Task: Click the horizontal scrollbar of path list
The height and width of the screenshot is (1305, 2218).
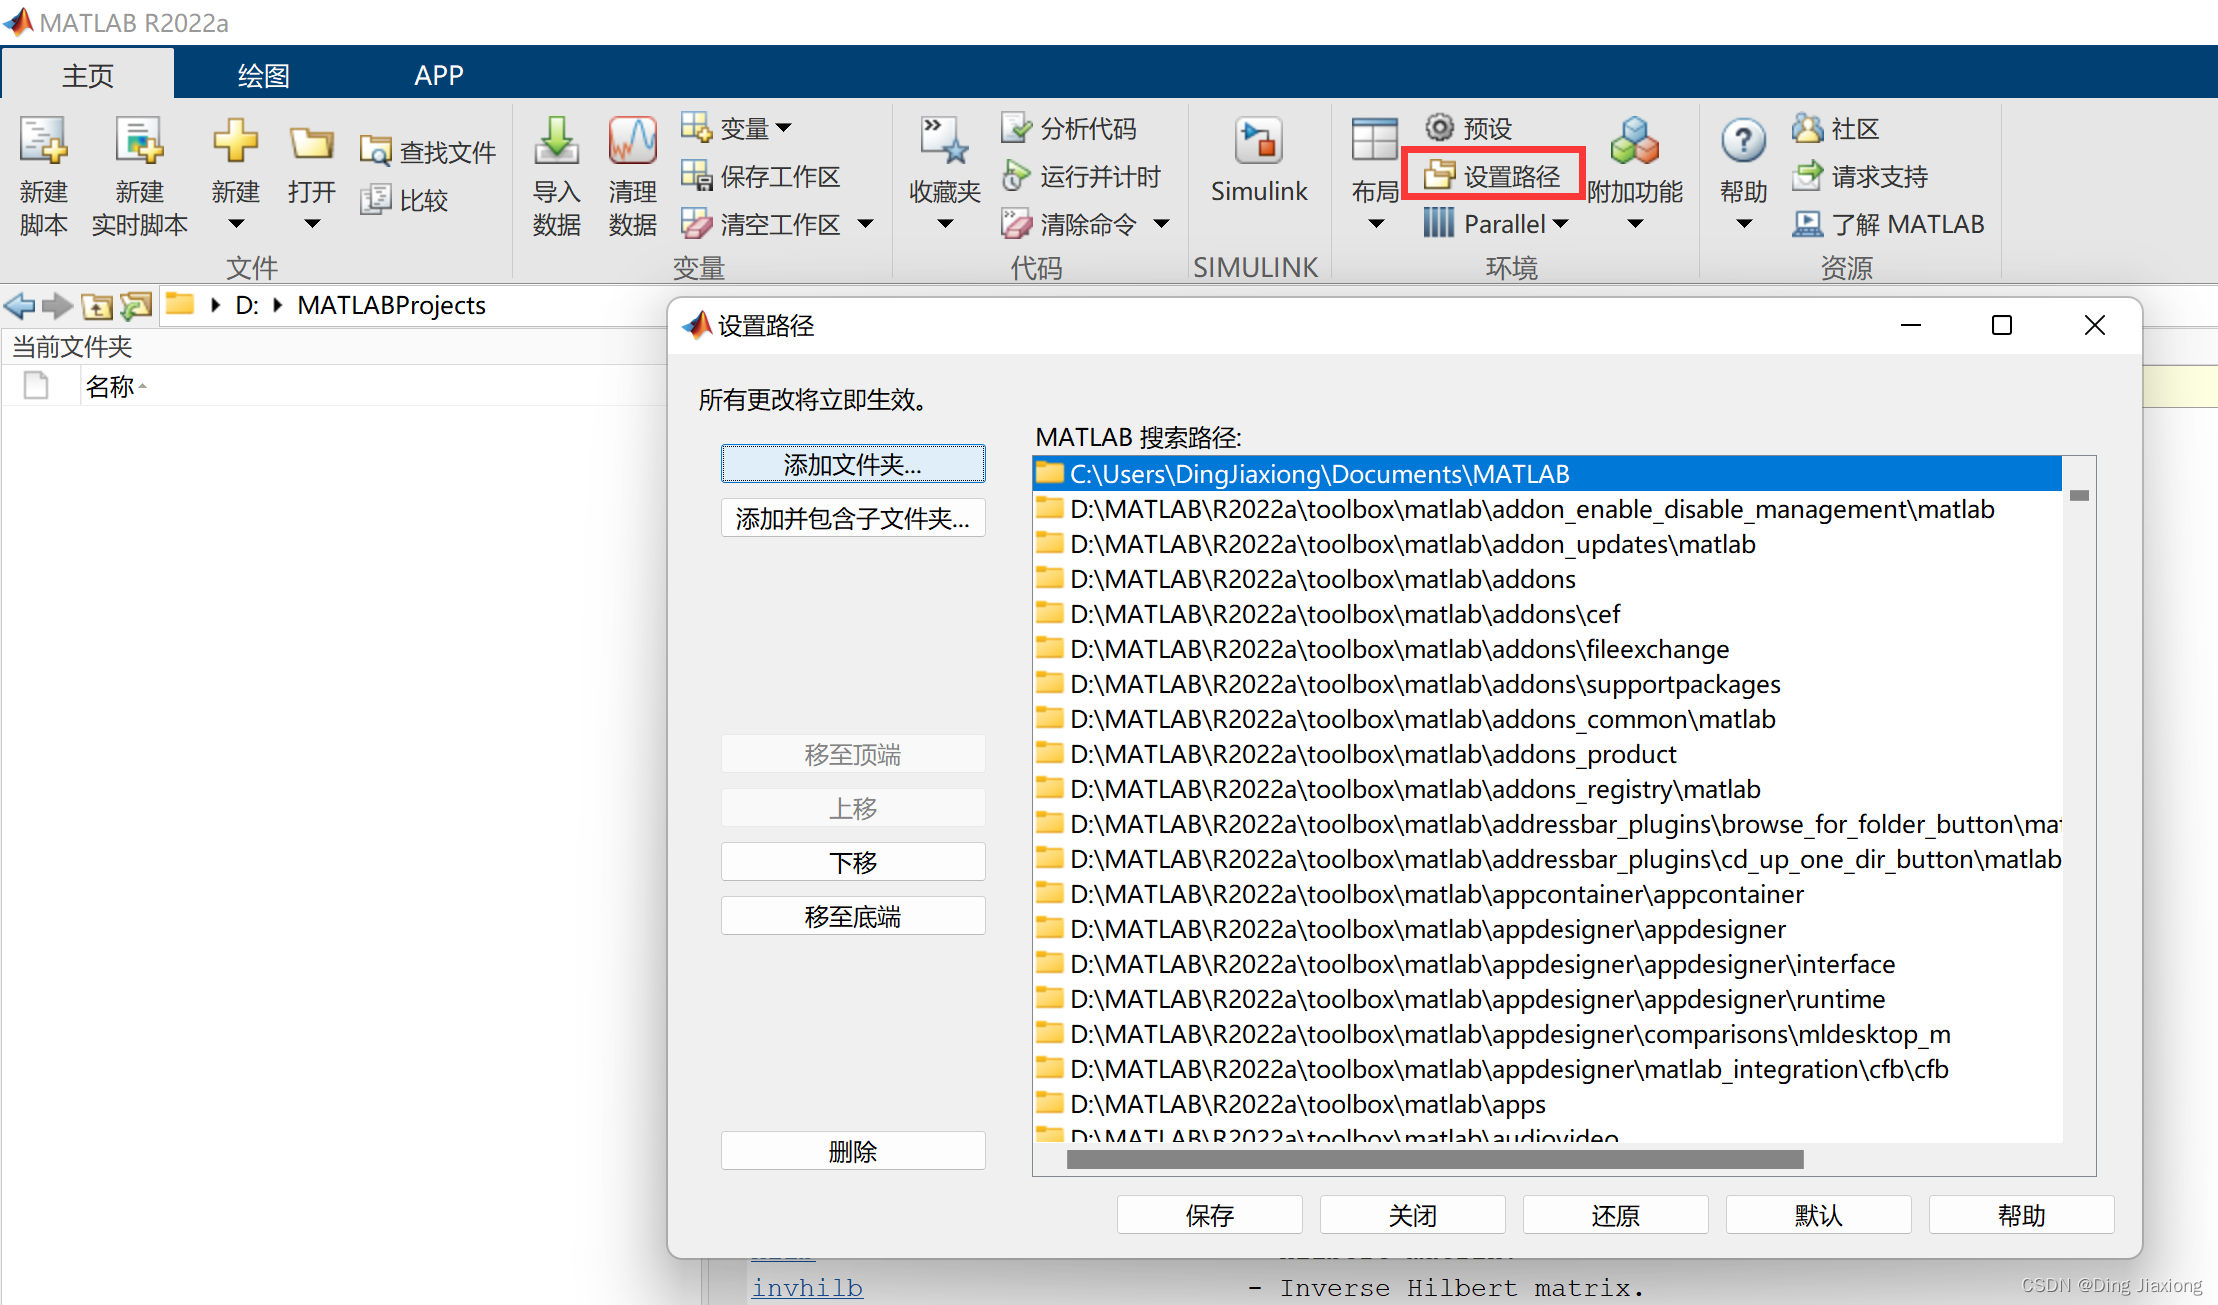Action: (1434, 1160)
